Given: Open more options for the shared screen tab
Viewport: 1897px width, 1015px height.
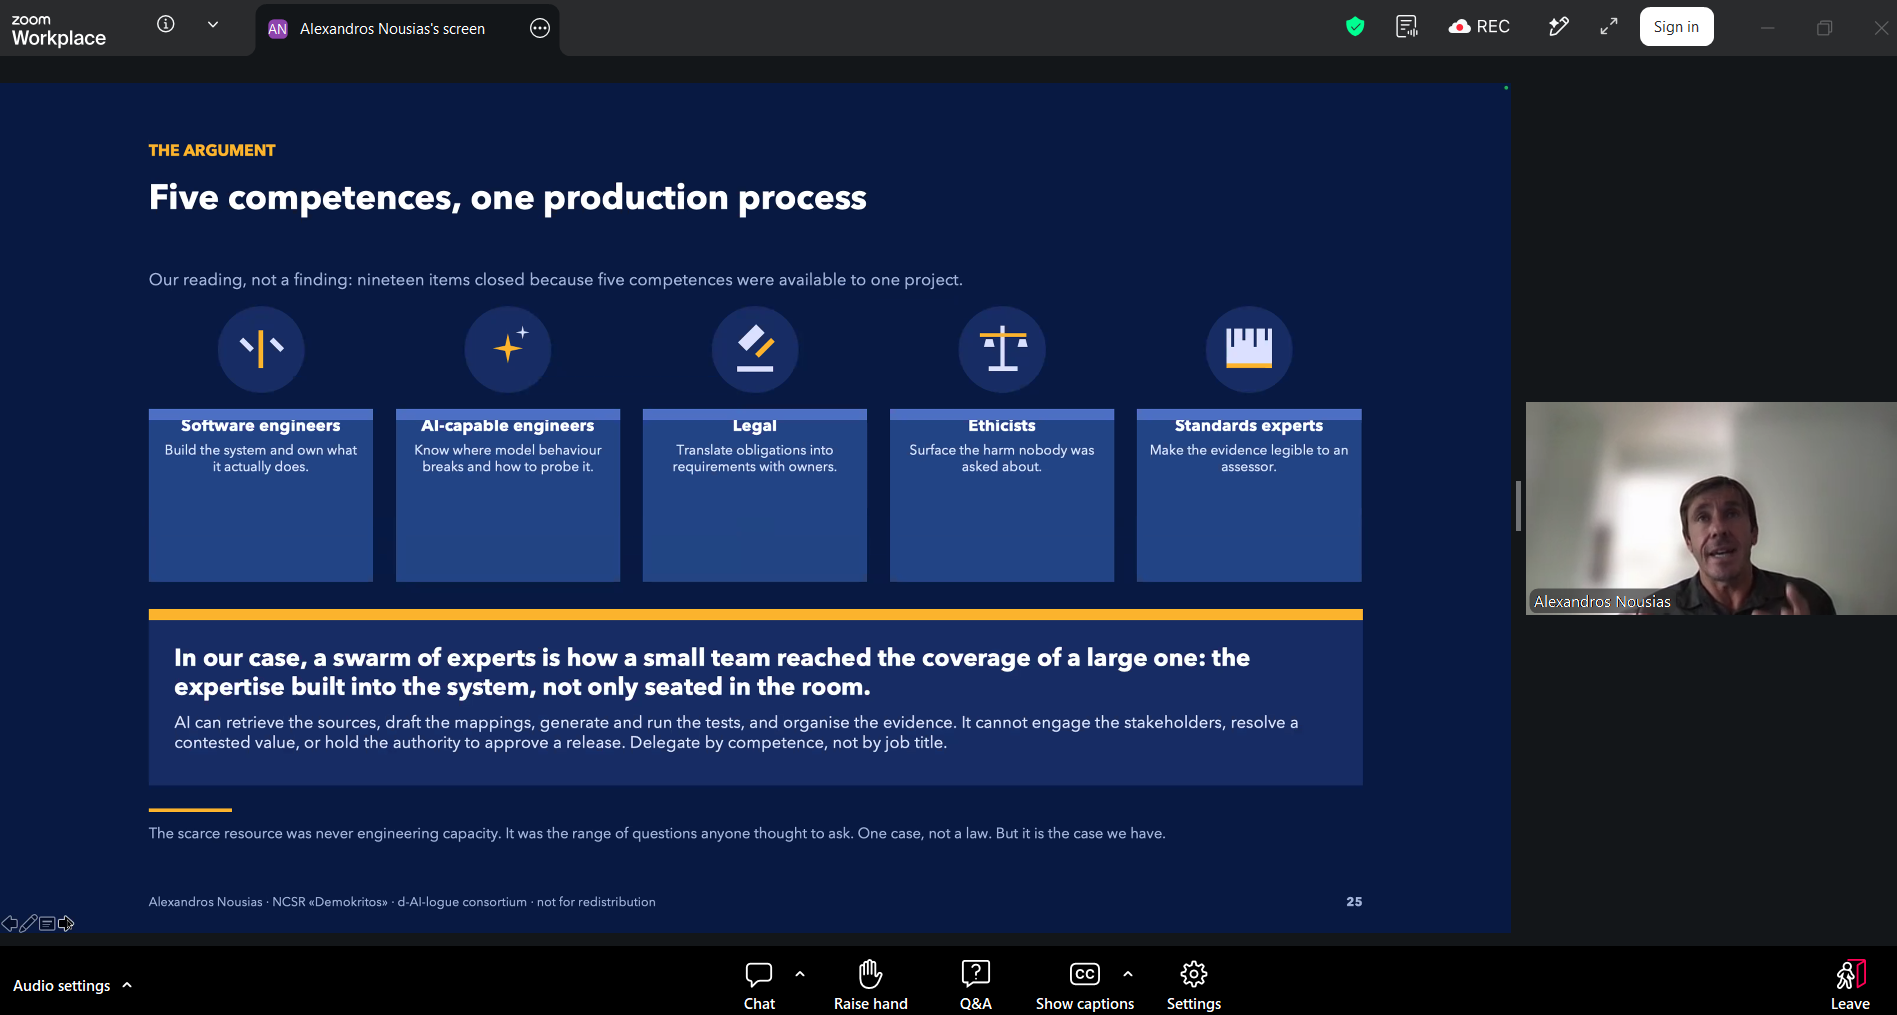Looking at the screenshot, I should [540, 29].
